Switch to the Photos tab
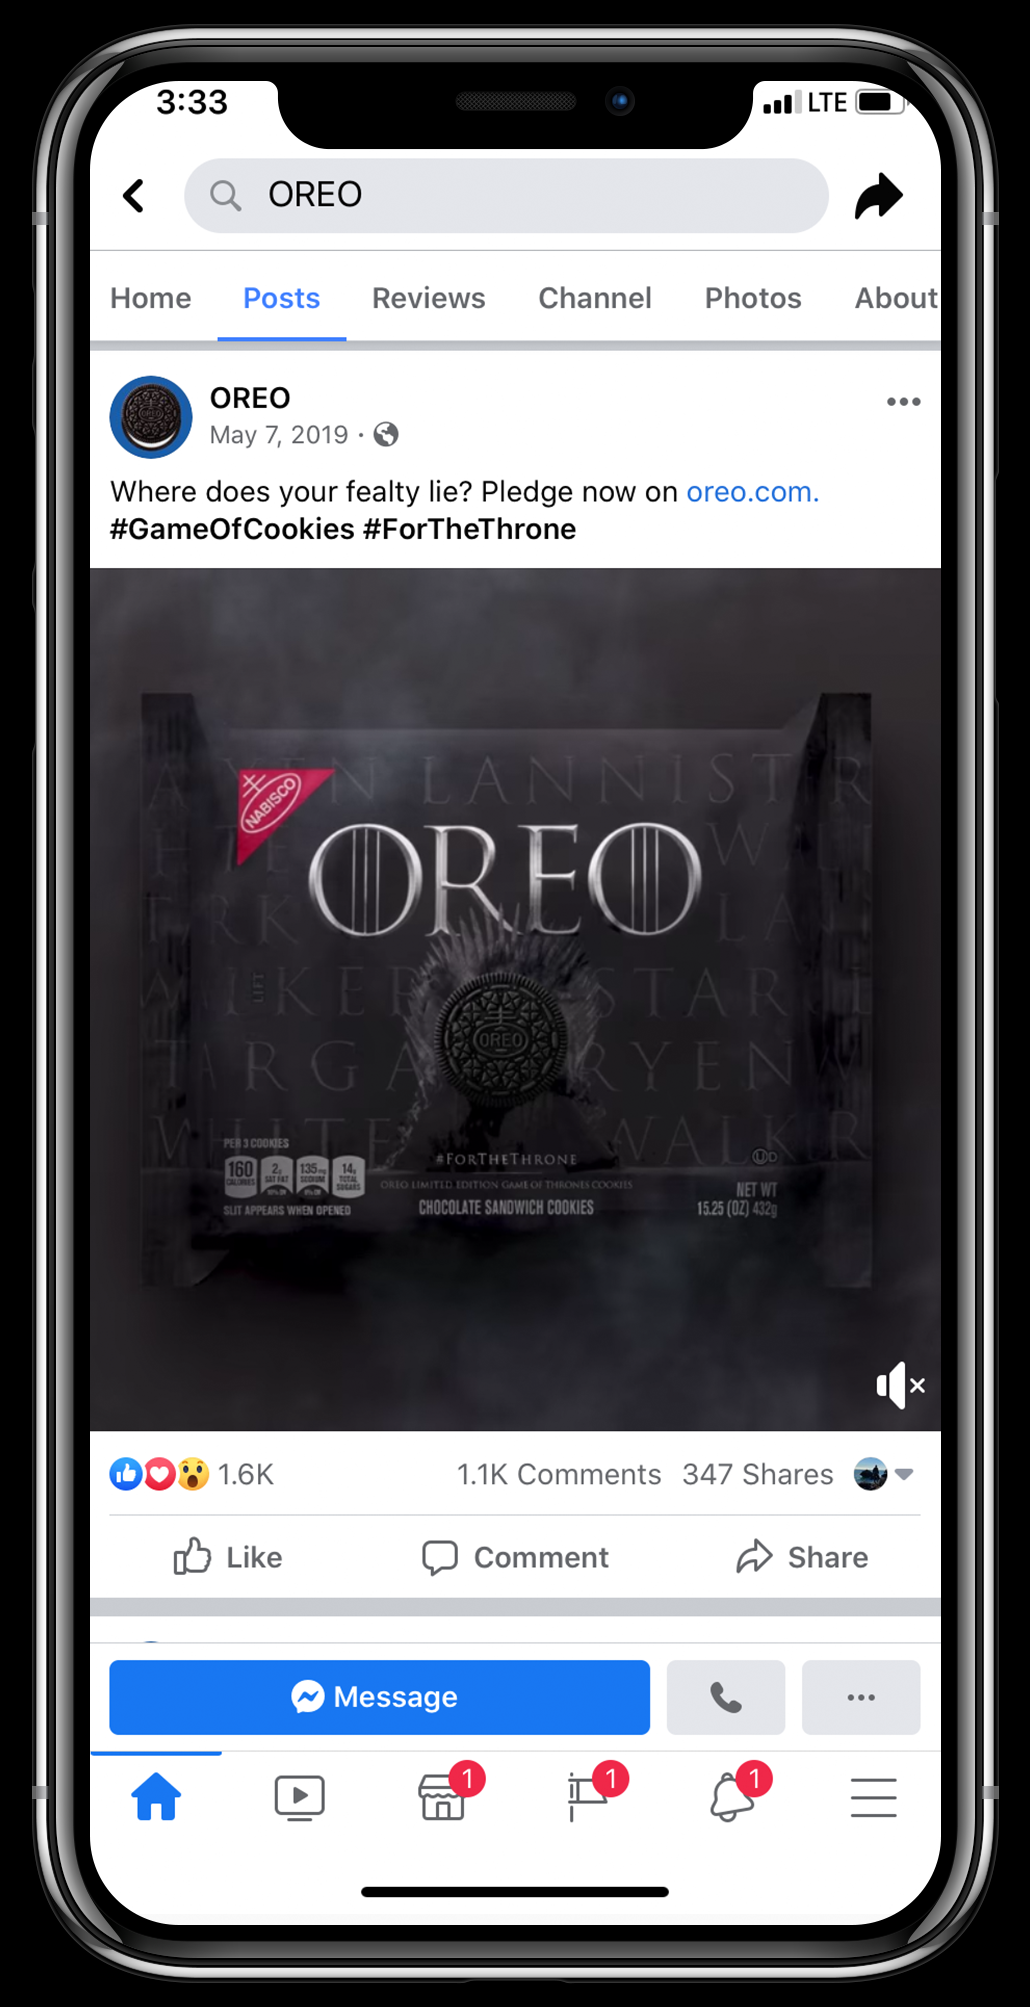 pyautogui.click(x=753, y=298)
